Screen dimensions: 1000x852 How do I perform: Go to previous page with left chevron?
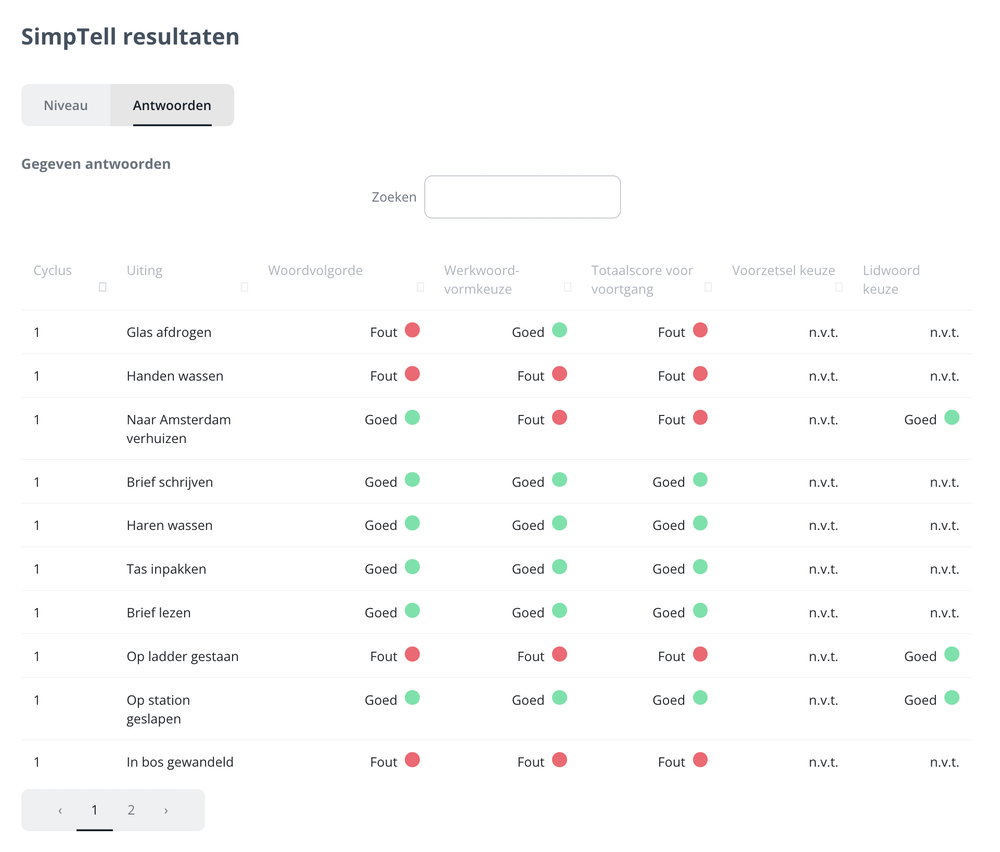point(60,810)
